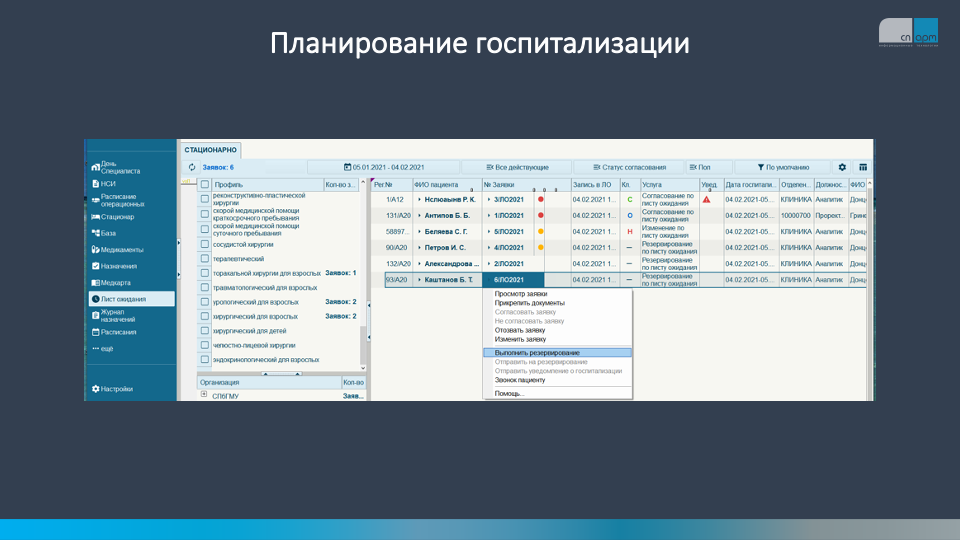Viewport: 960px width, 540px height.
Task: Check хирургический для детей checkbox
Action: tap(204, 331)
